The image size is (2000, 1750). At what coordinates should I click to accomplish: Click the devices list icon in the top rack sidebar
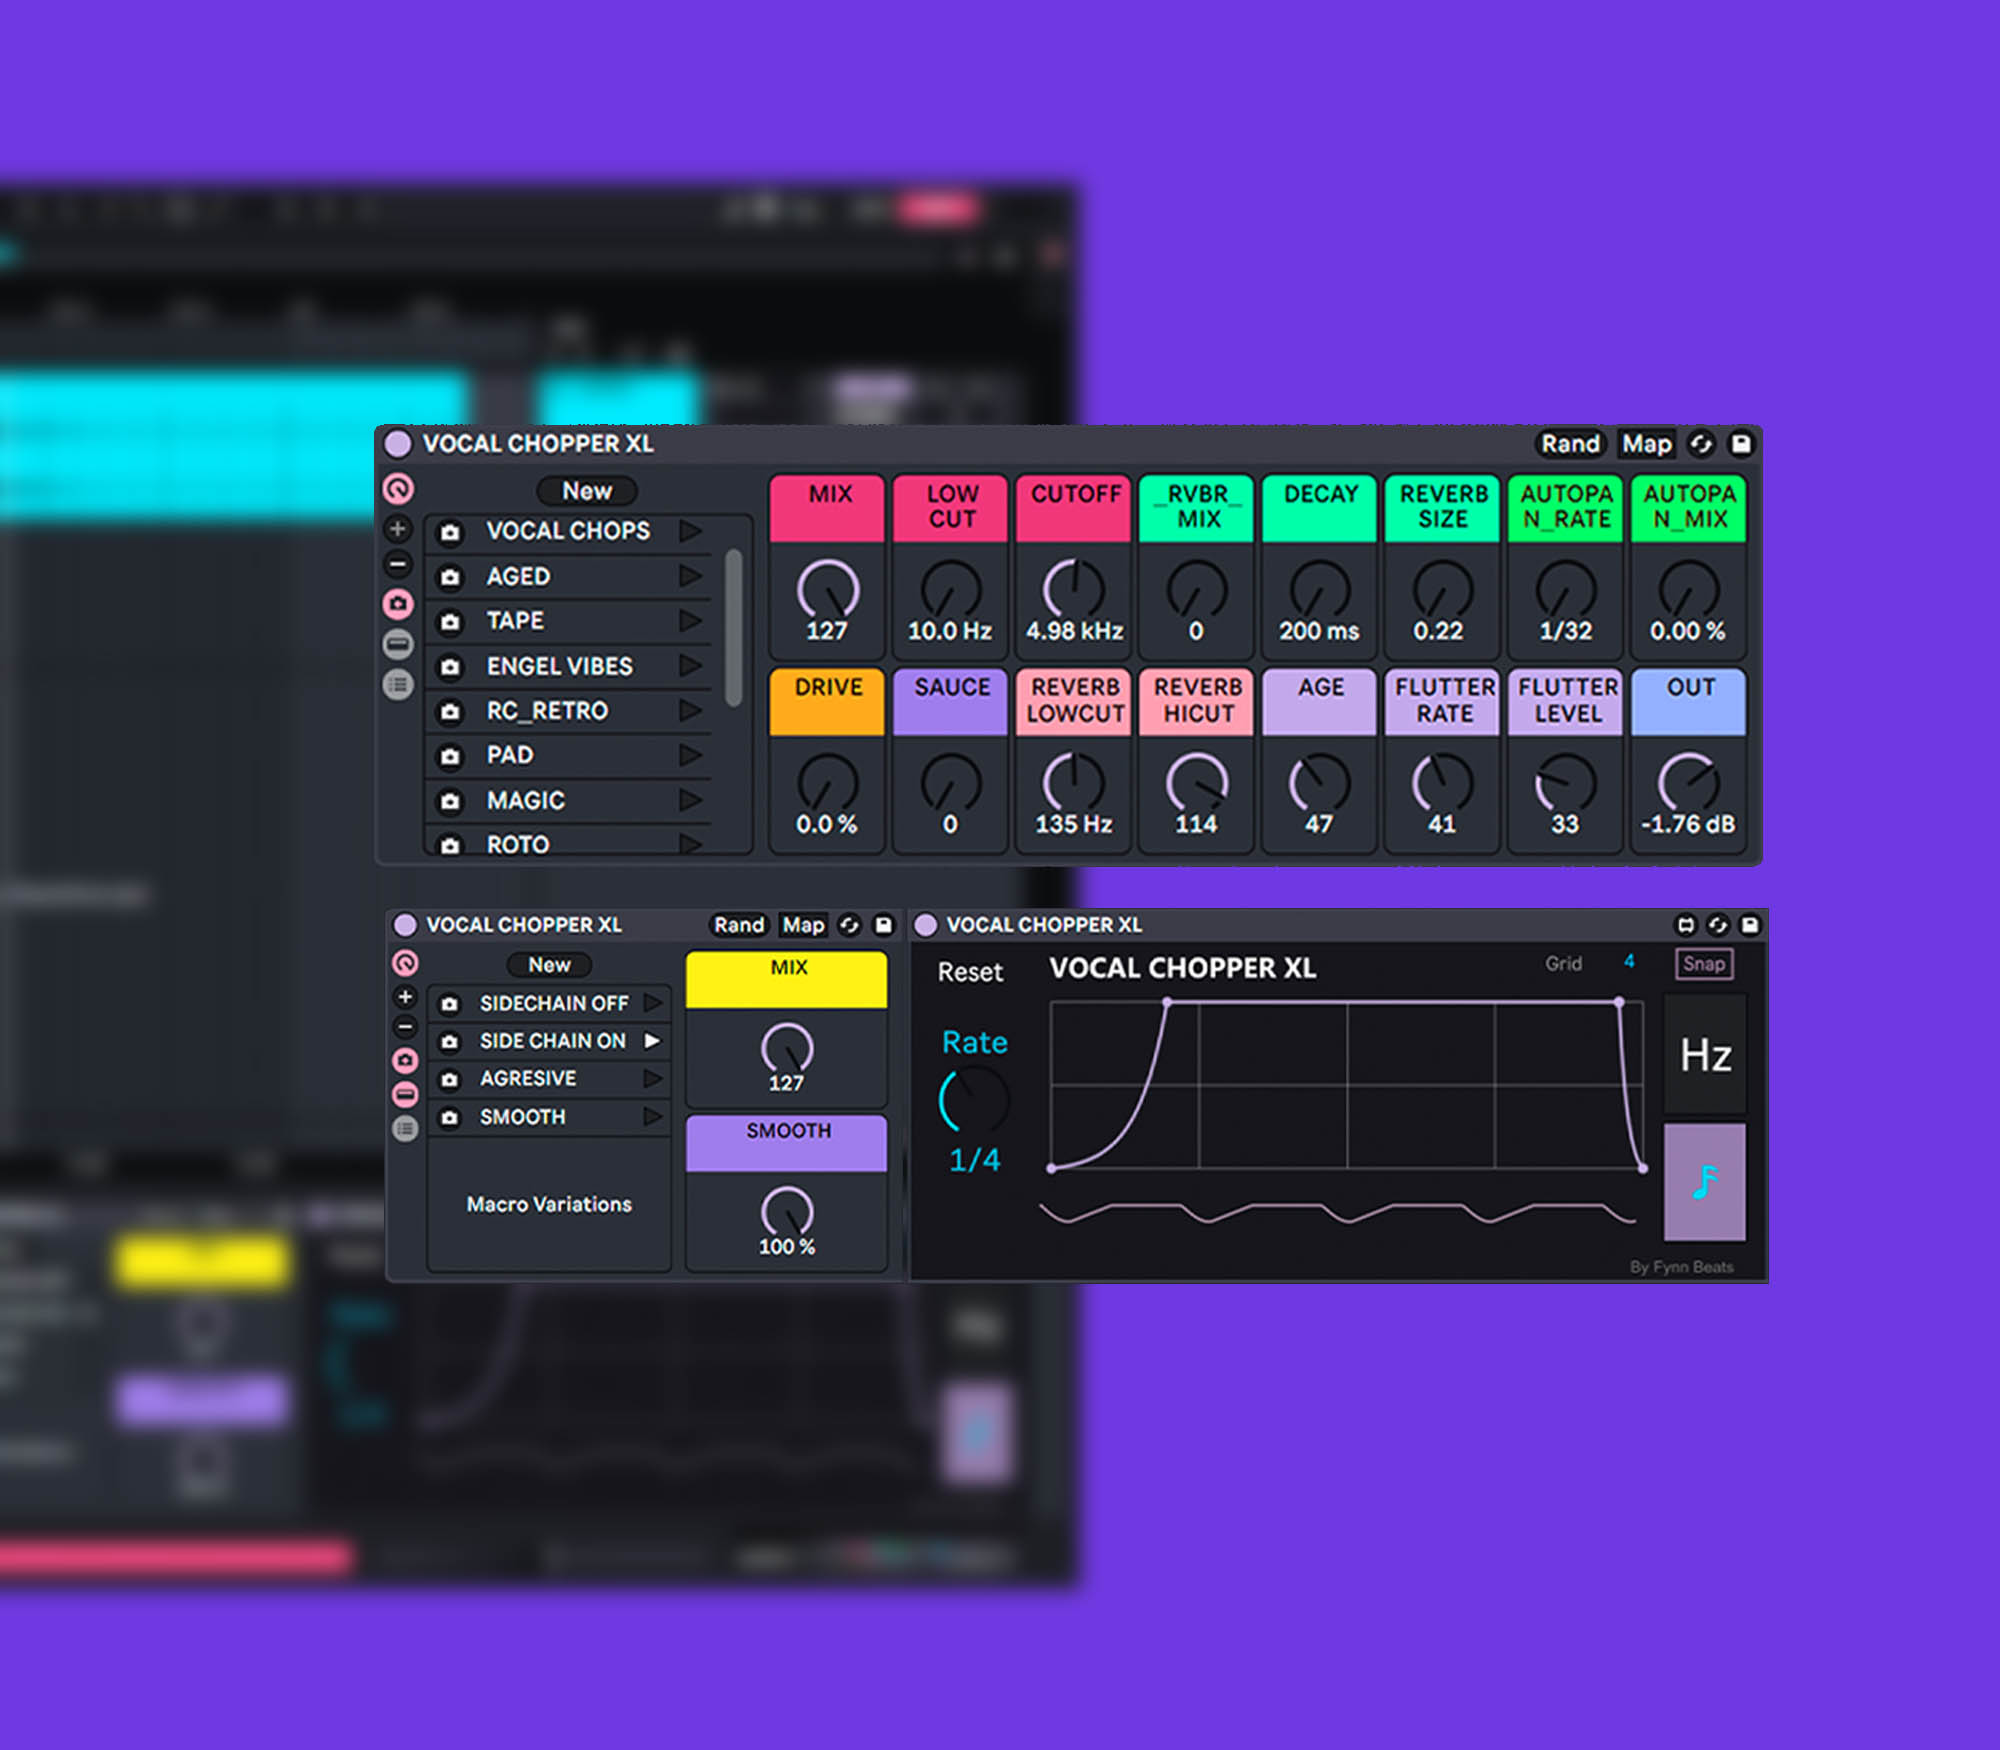point(398,685)
